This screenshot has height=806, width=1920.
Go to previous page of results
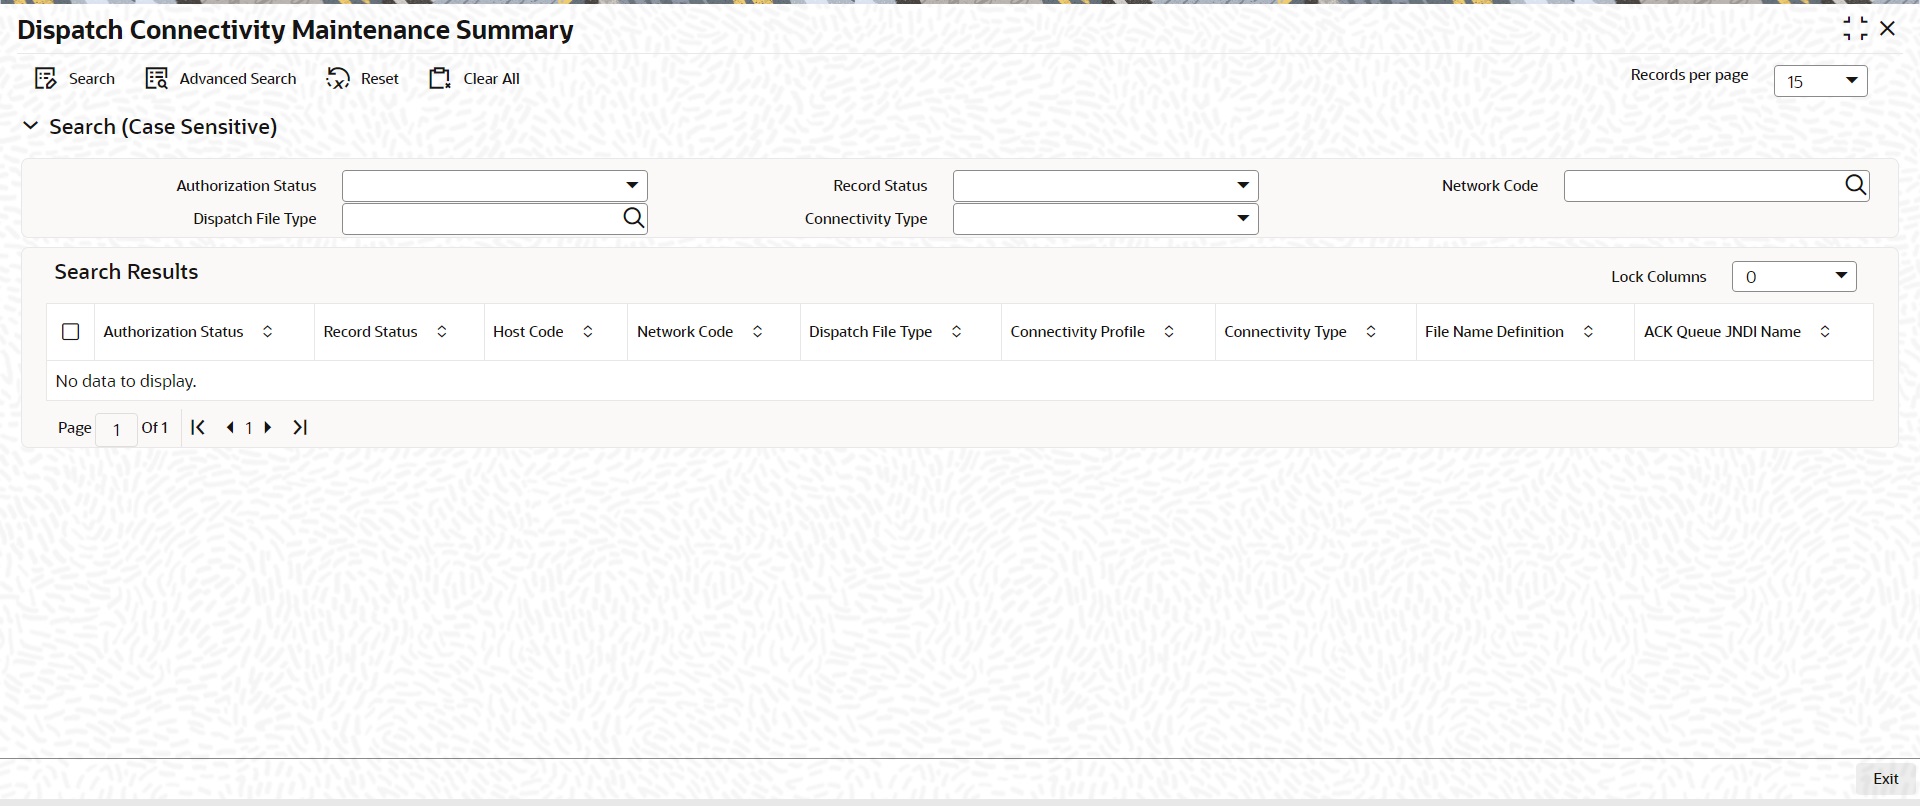pos(231,427)
